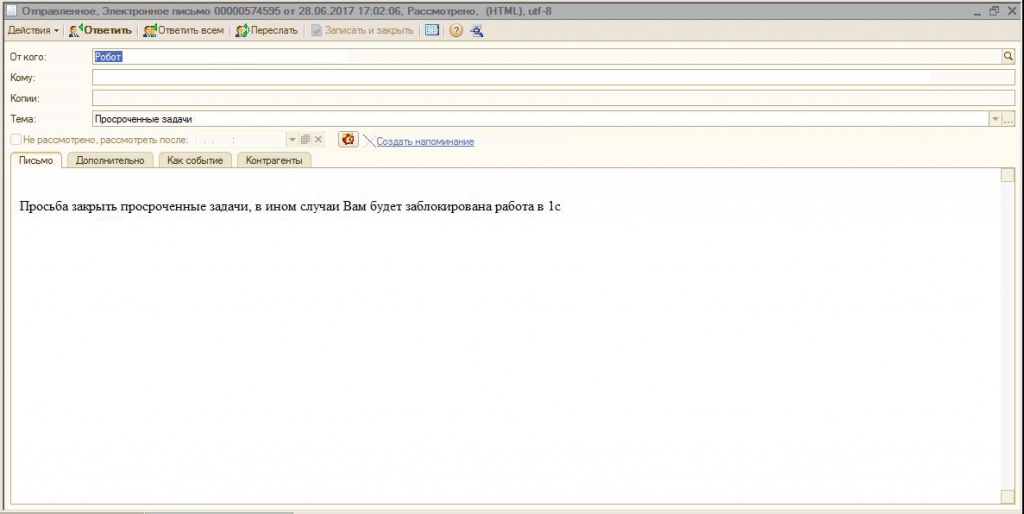Restore down the email window

(994, 10)
